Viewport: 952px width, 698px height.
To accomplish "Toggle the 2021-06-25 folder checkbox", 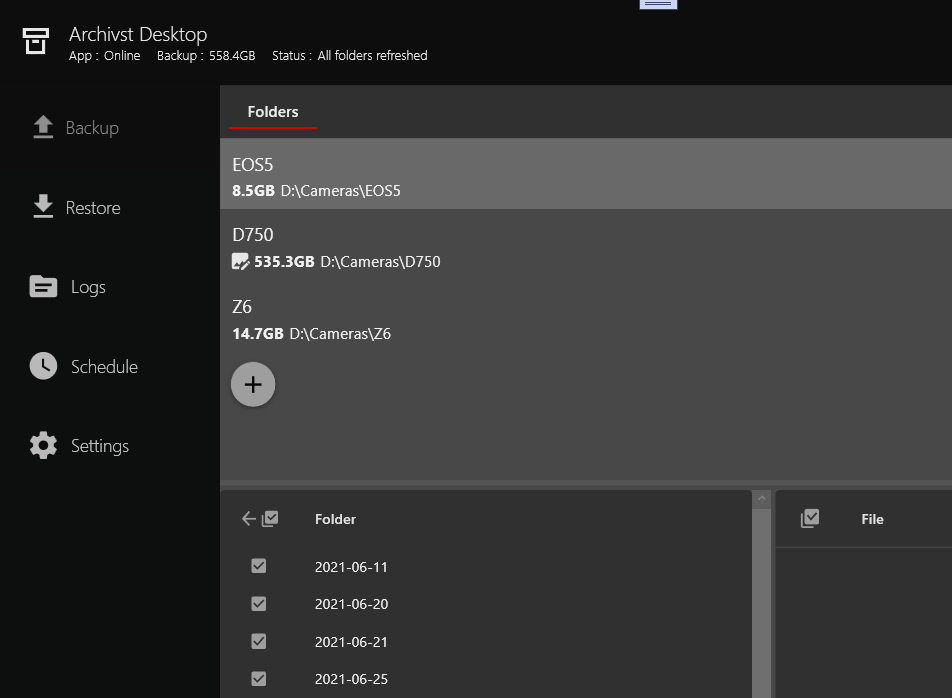I will pos(259,679).
